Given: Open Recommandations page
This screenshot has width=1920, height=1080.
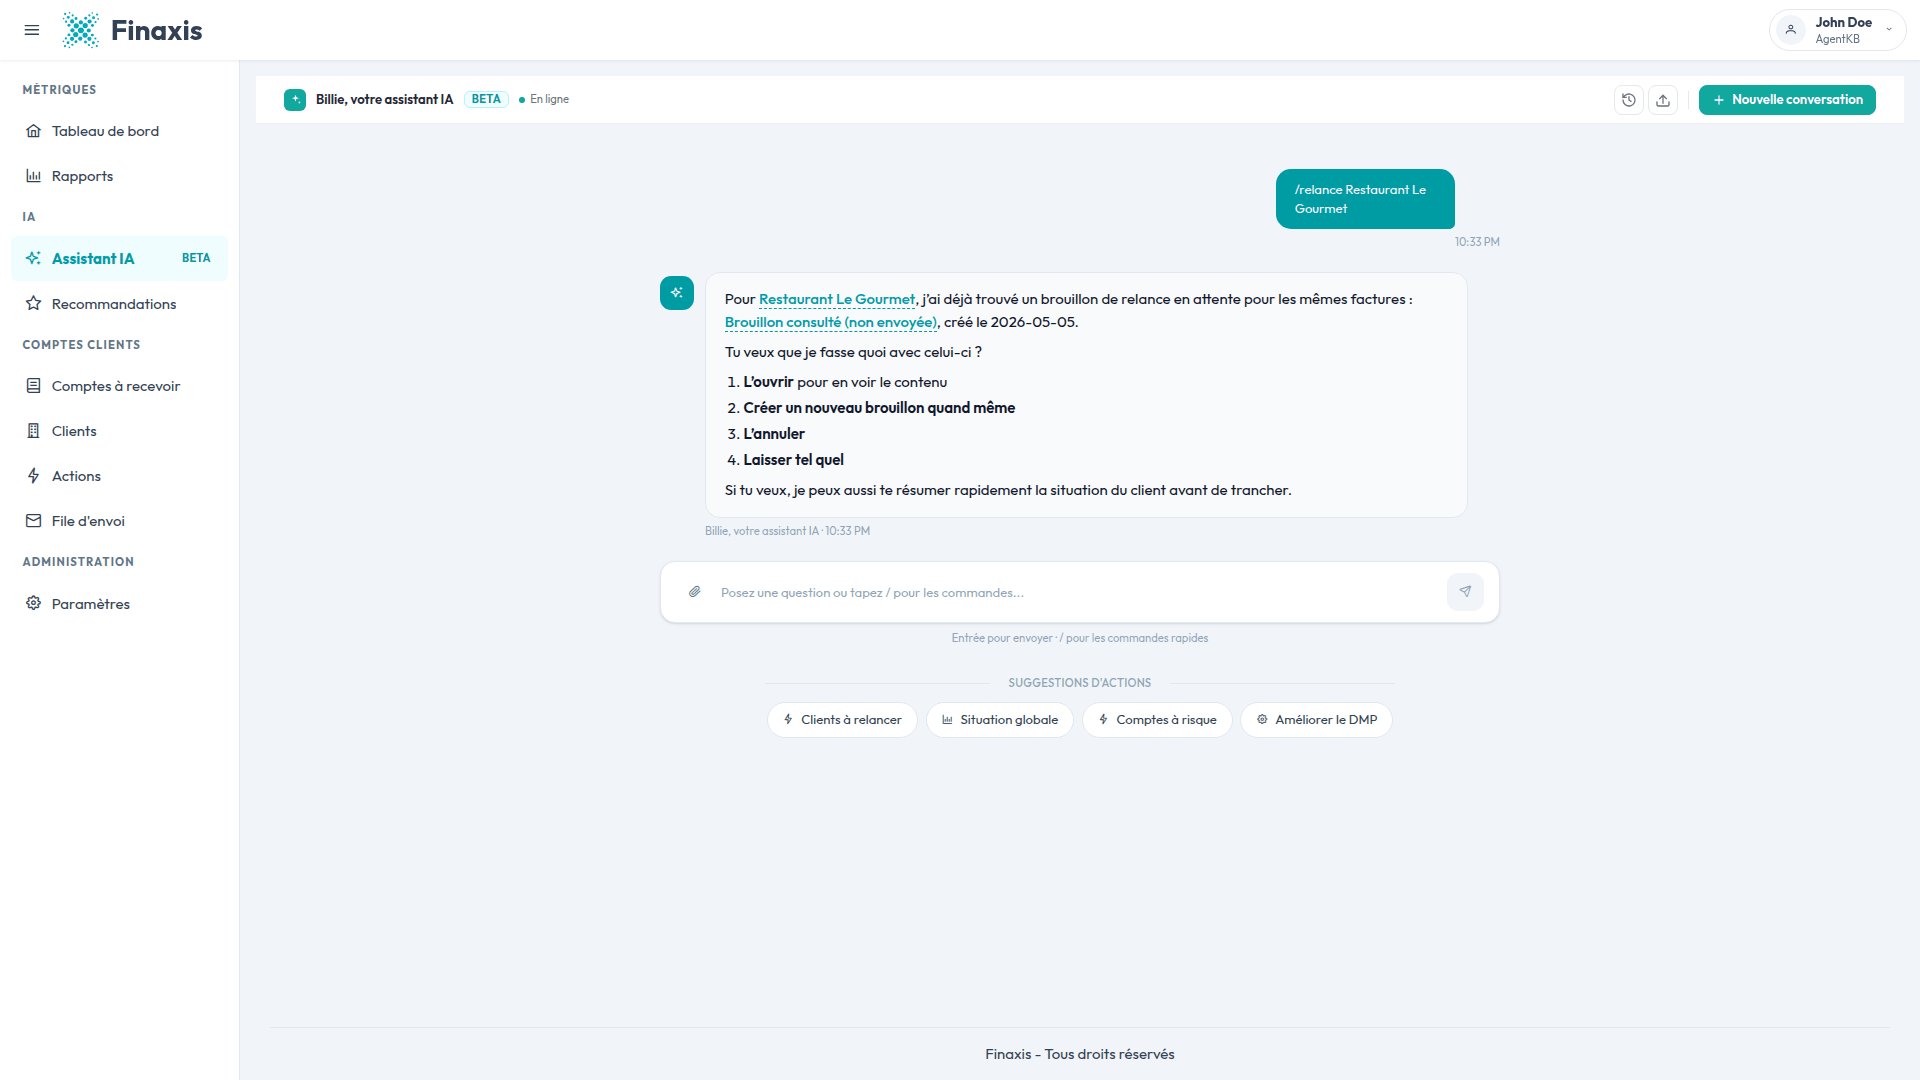Looking at the screenshot, I should (119, 304).
